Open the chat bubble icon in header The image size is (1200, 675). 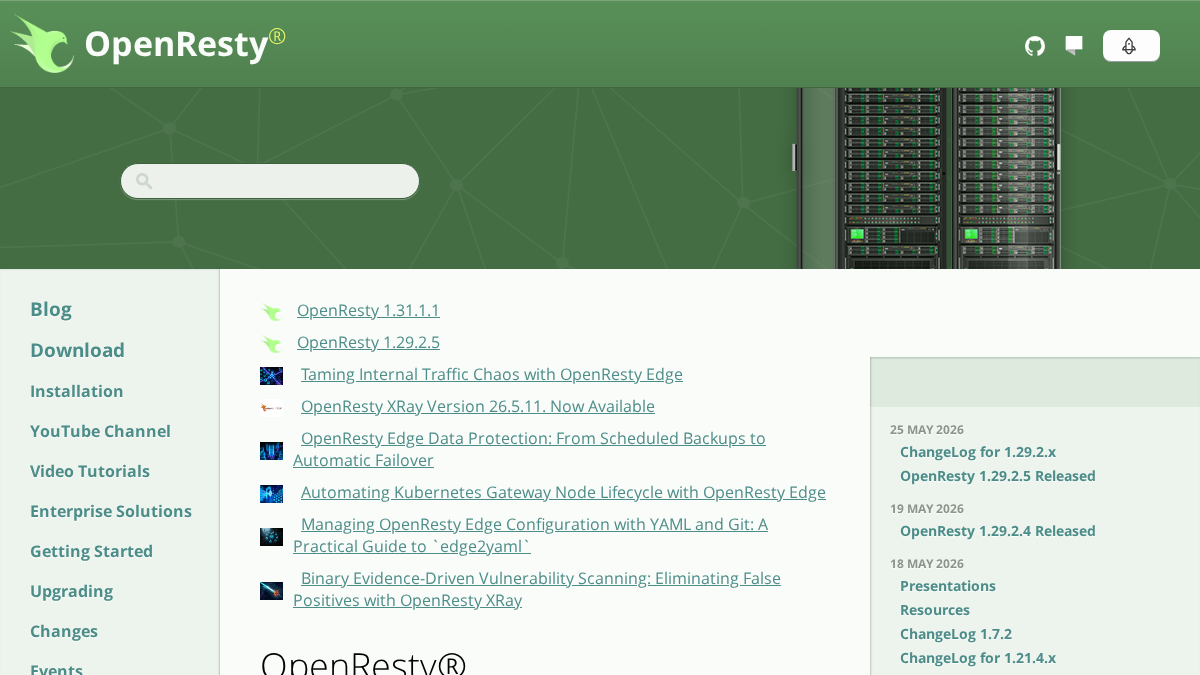point(1074,45)
